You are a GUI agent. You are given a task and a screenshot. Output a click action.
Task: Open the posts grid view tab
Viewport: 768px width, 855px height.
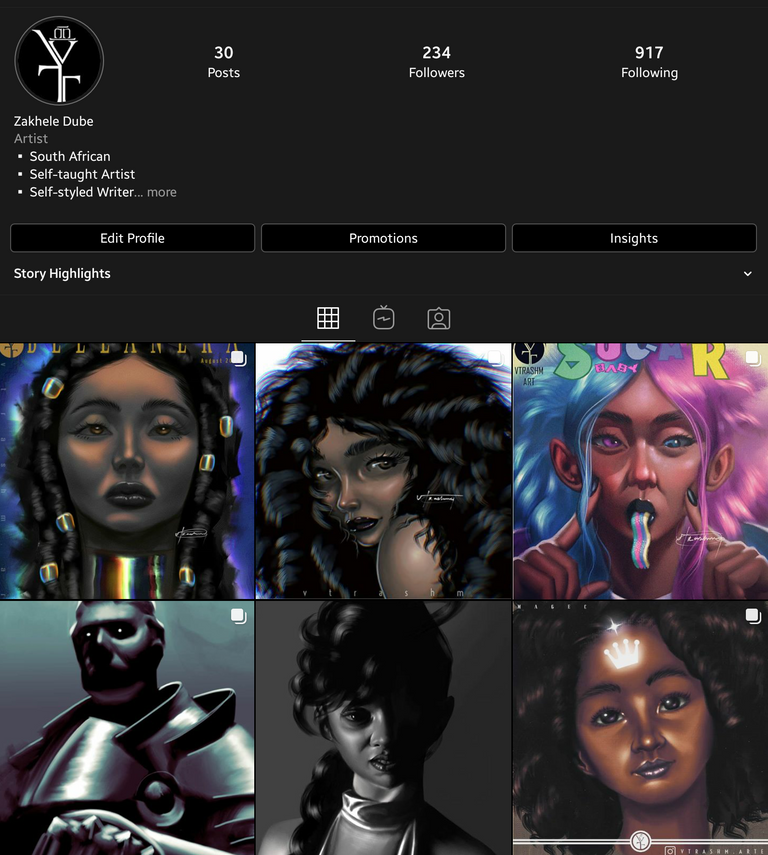tap(328, 318)
